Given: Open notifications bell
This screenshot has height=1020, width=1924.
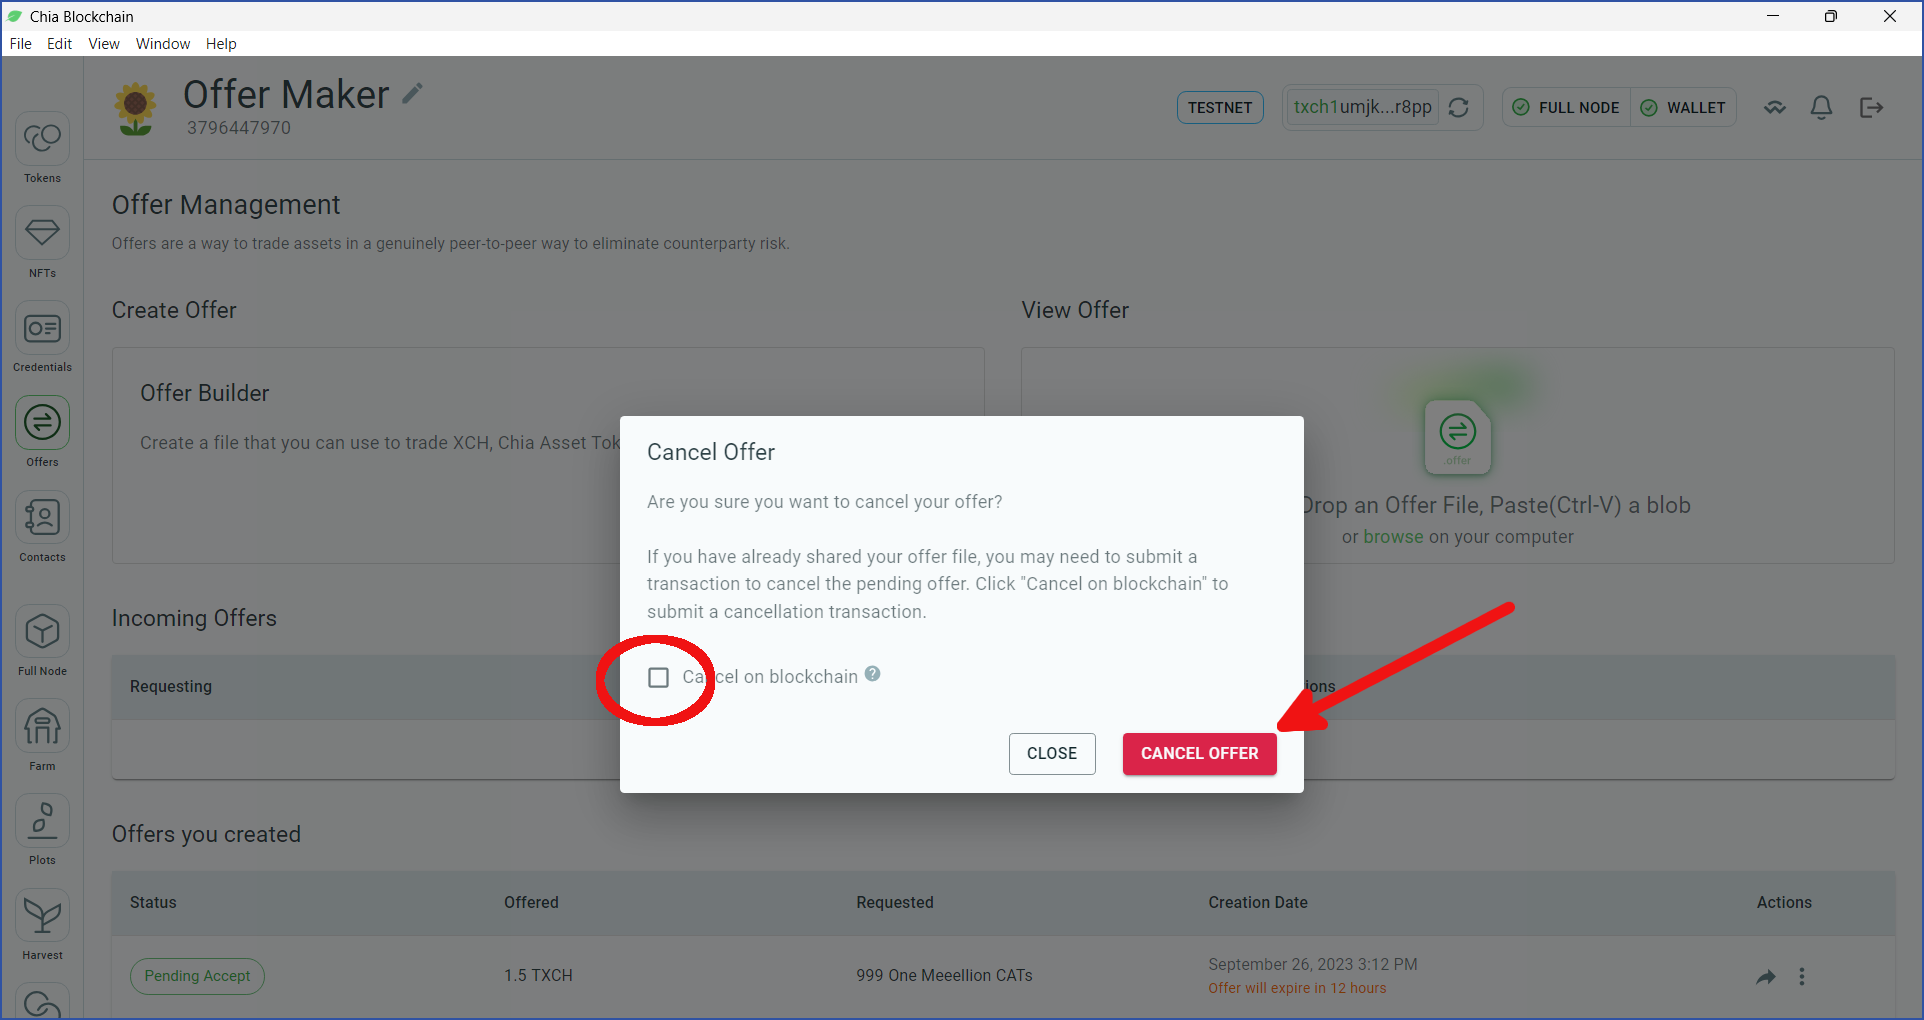Looking at the screenshot, I should [x=1822, y=107].
